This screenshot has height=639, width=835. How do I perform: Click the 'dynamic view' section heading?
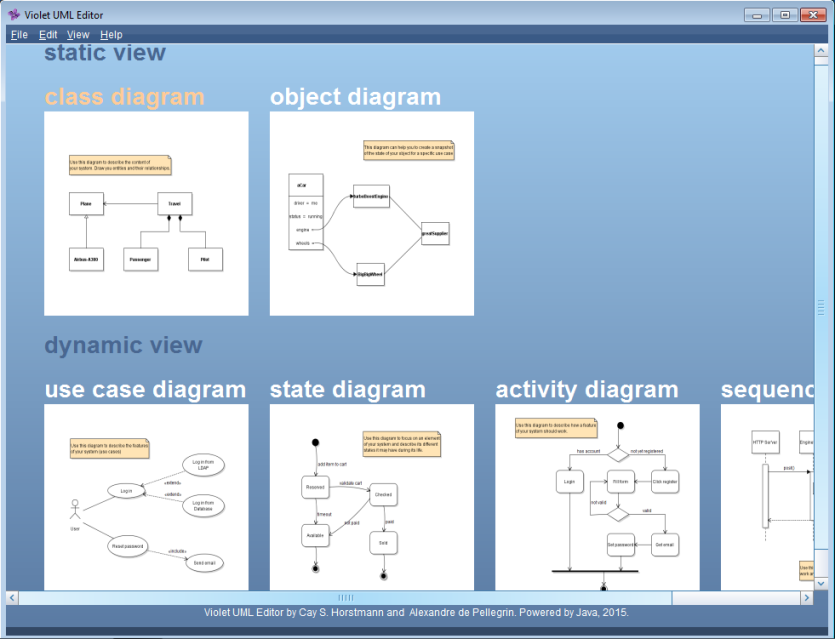coord(124,345)
